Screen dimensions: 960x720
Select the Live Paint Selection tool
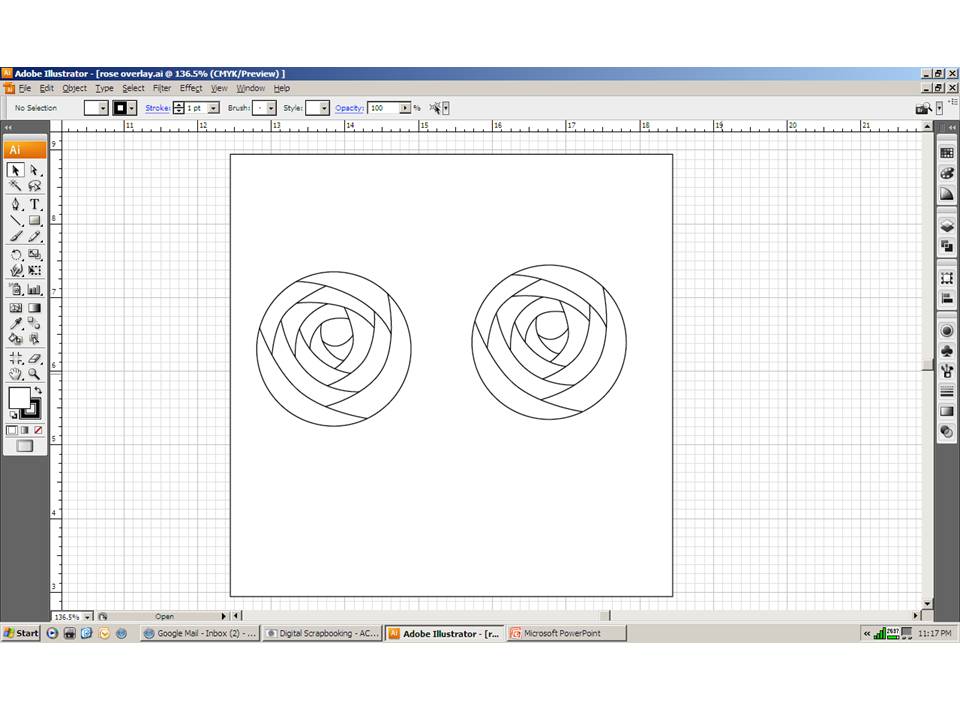(x=34, y=339)
